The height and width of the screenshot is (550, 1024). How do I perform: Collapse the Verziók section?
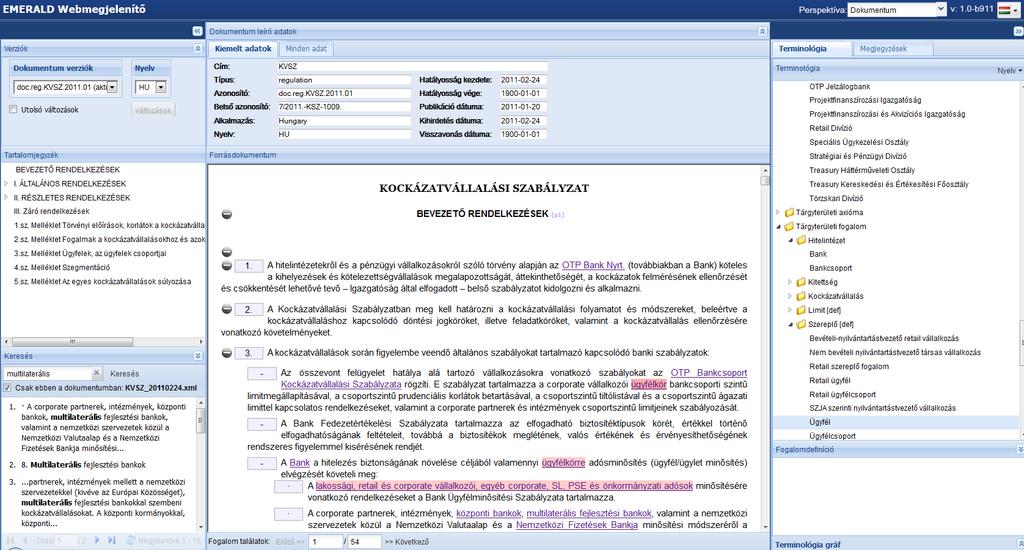coord(198,49)
